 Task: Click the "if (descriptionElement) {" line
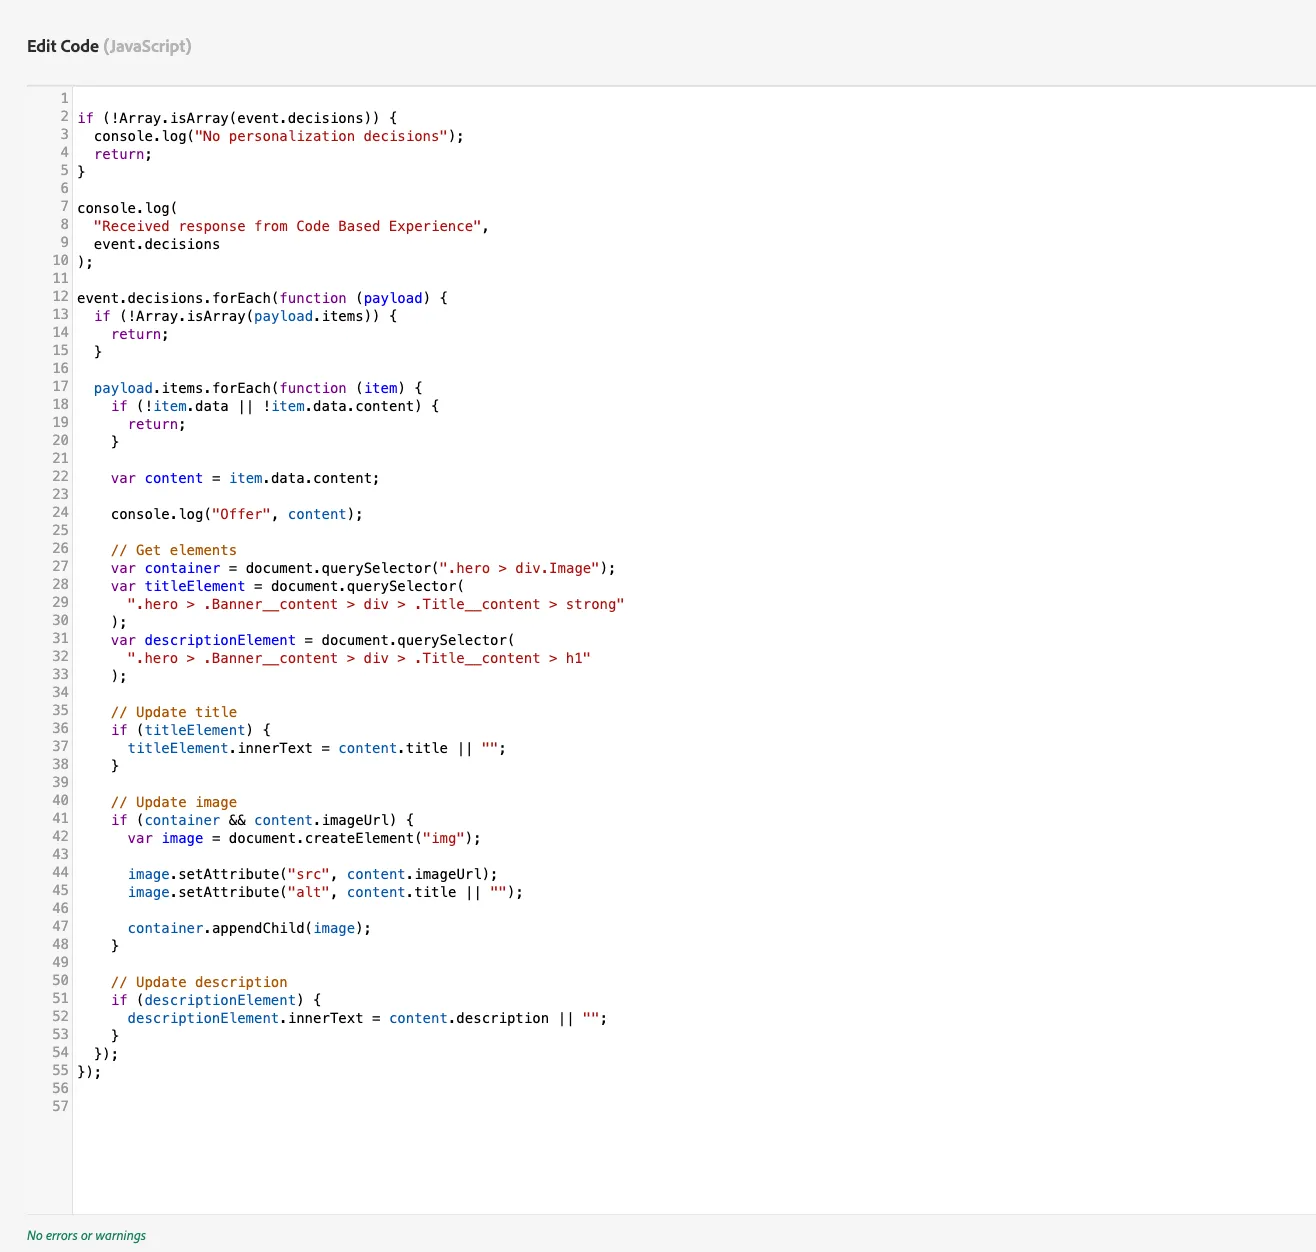click(x=216, y=1000)
